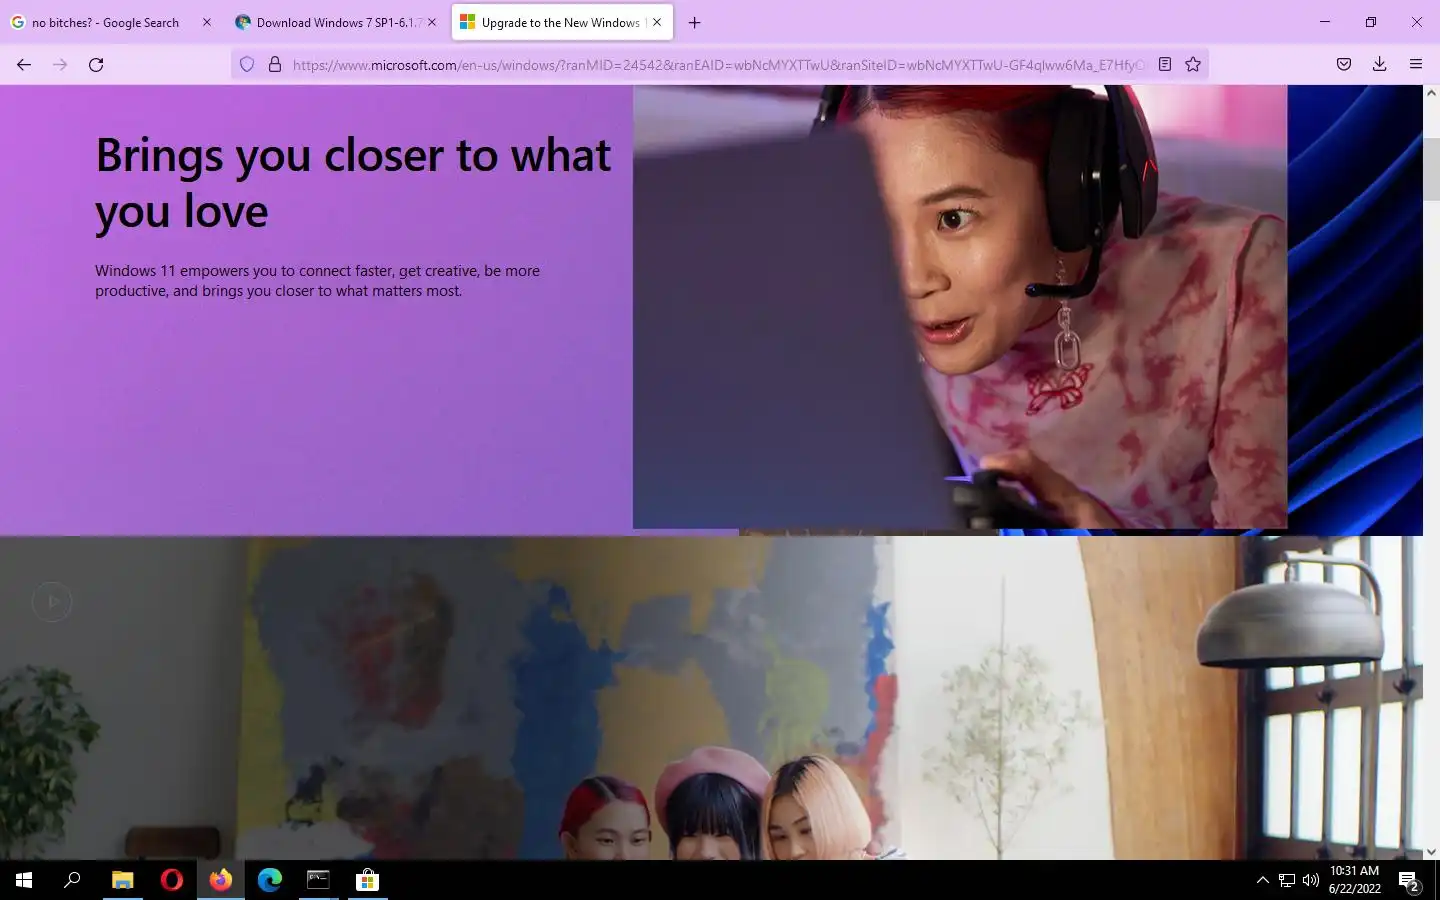The width and height of the screenshot is (1440, 900).
Task: Open Microsoft Store from taskbar
Action: 368,880
